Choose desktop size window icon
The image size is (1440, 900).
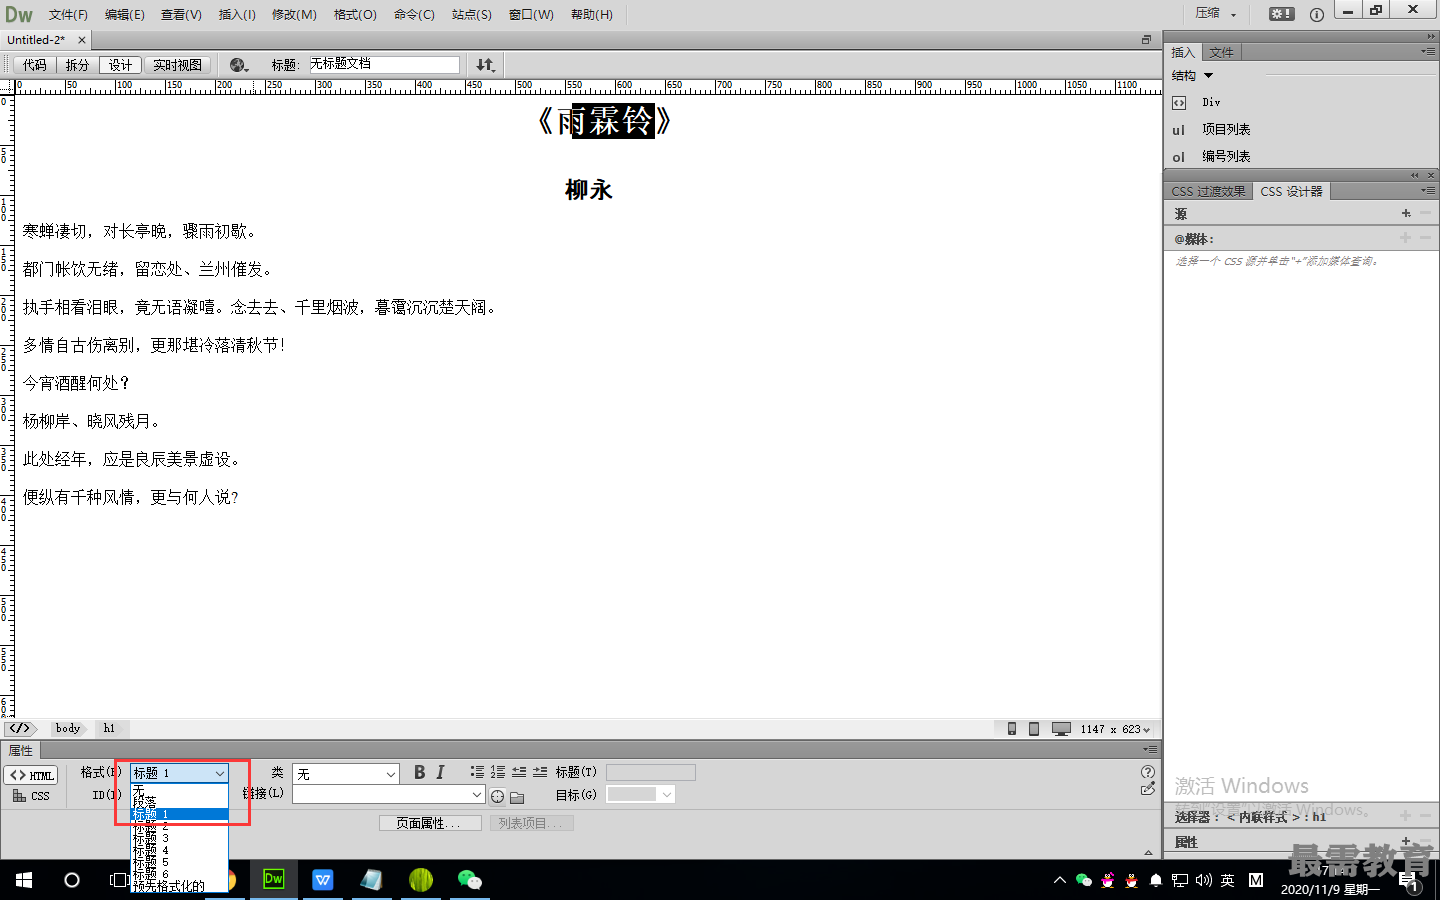1061,729
